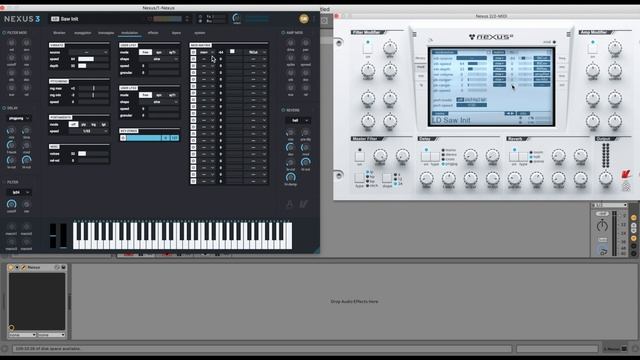Open the portamento speed 1/32 dropdown
Screen dimensions: 640x360
pyautogui.click(x=89, y=131)
